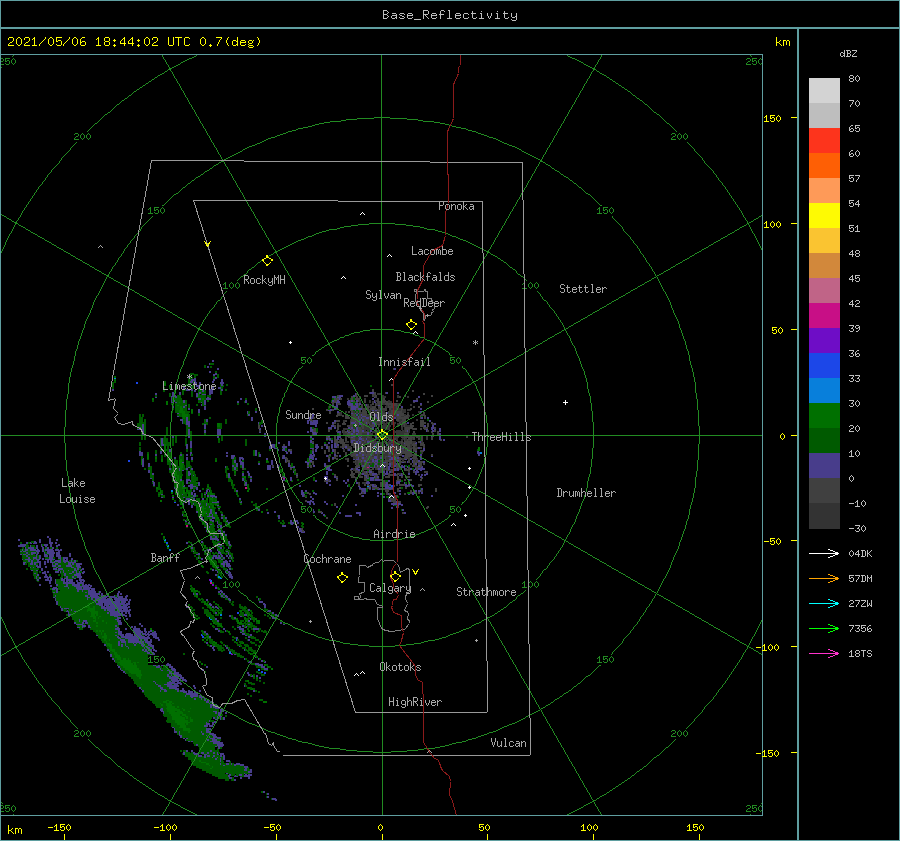This screenshot has height=841, width=900.
Task: Click the 2021/05/06 18:44:02 UTC timestamp
Action: [x=99, y=42]
